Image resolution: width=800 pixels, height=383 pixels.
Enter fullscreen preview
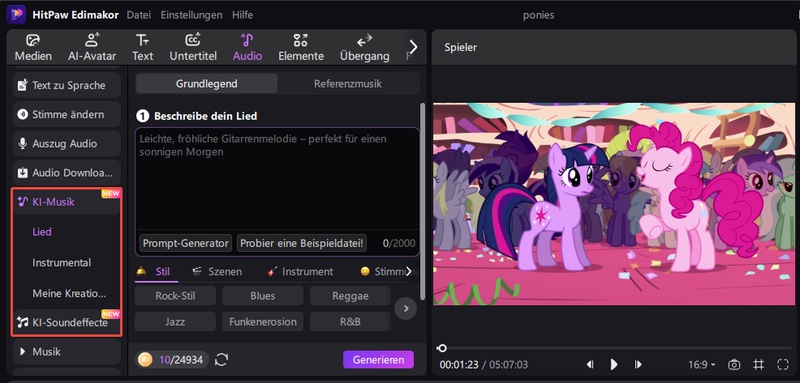(x=783, y=365)
